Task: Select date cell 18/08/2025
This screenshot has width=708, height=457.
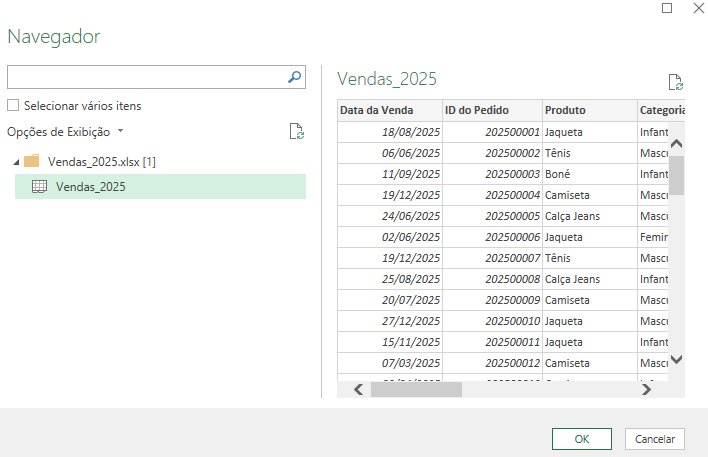Action: (x=390, y=132)
